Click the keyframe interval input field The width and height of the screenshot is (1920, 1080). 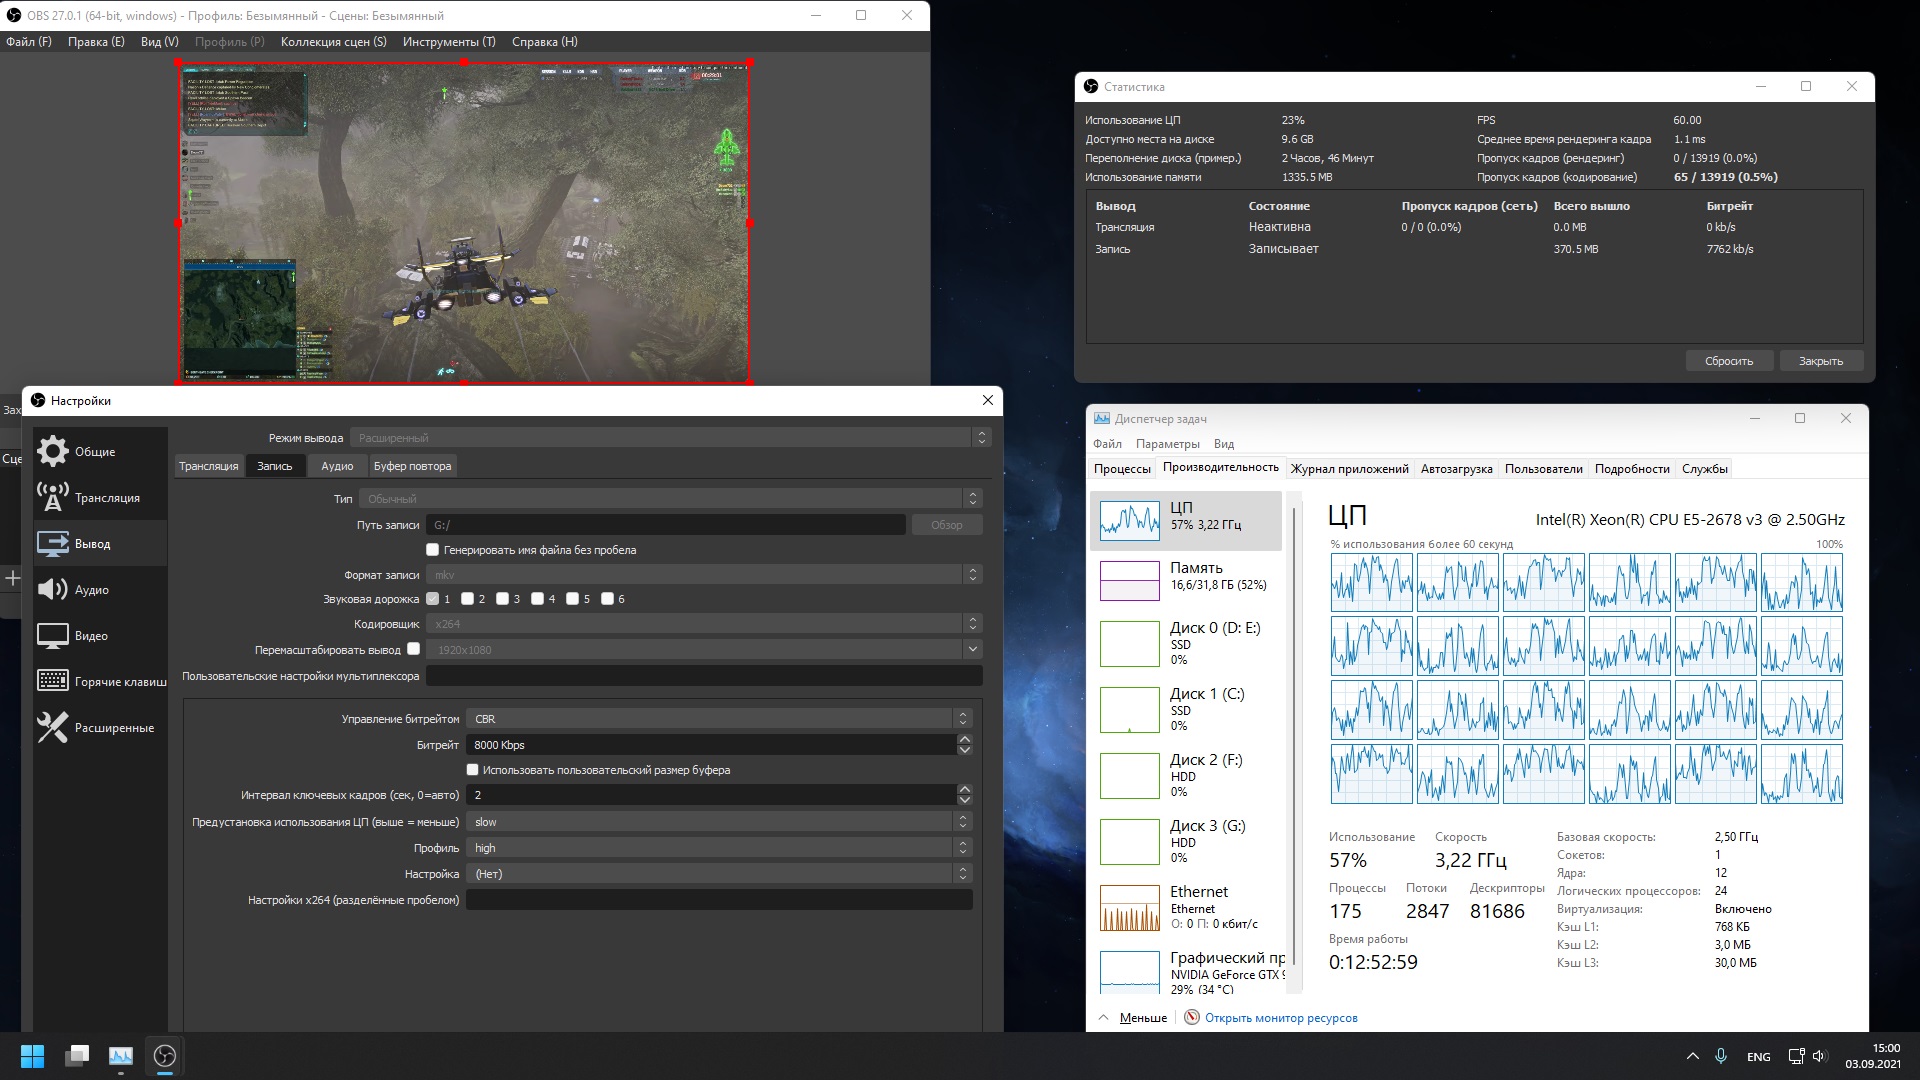coord(710,795)
